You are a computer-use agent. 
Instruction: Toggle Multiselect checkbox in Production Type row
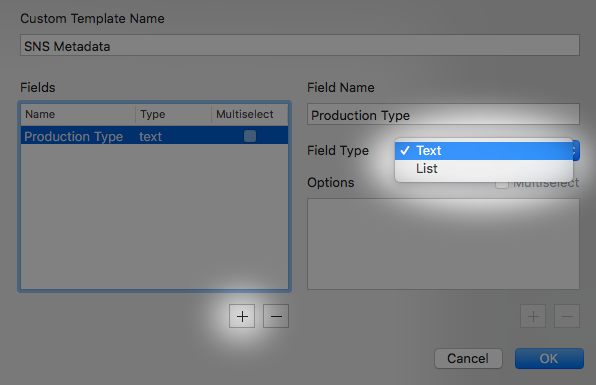pyautogui.click(x=250, y=136)
